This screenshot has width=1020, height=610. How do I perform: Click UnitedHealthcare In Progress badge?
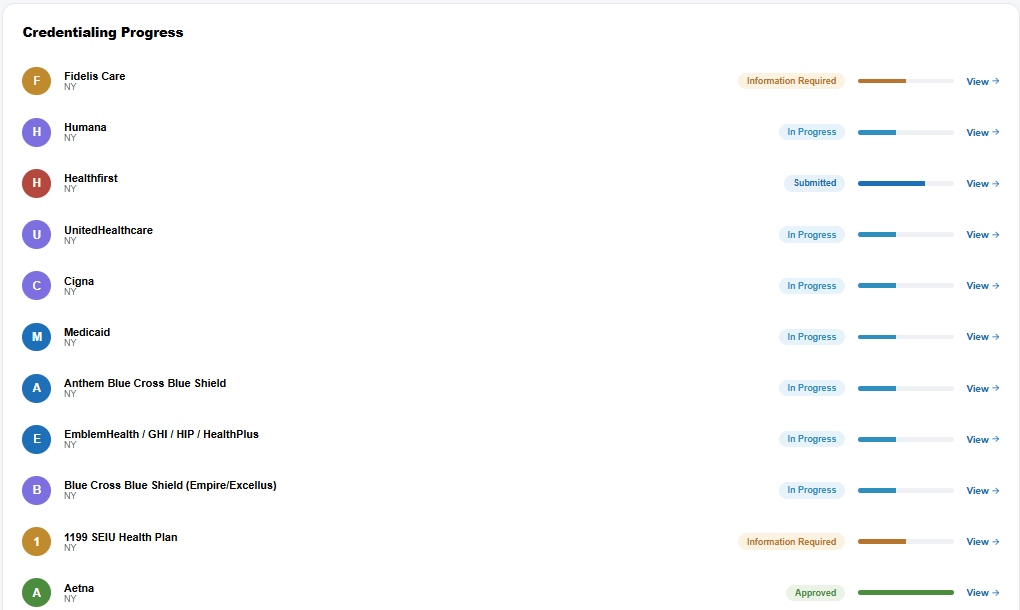[812, 235]
